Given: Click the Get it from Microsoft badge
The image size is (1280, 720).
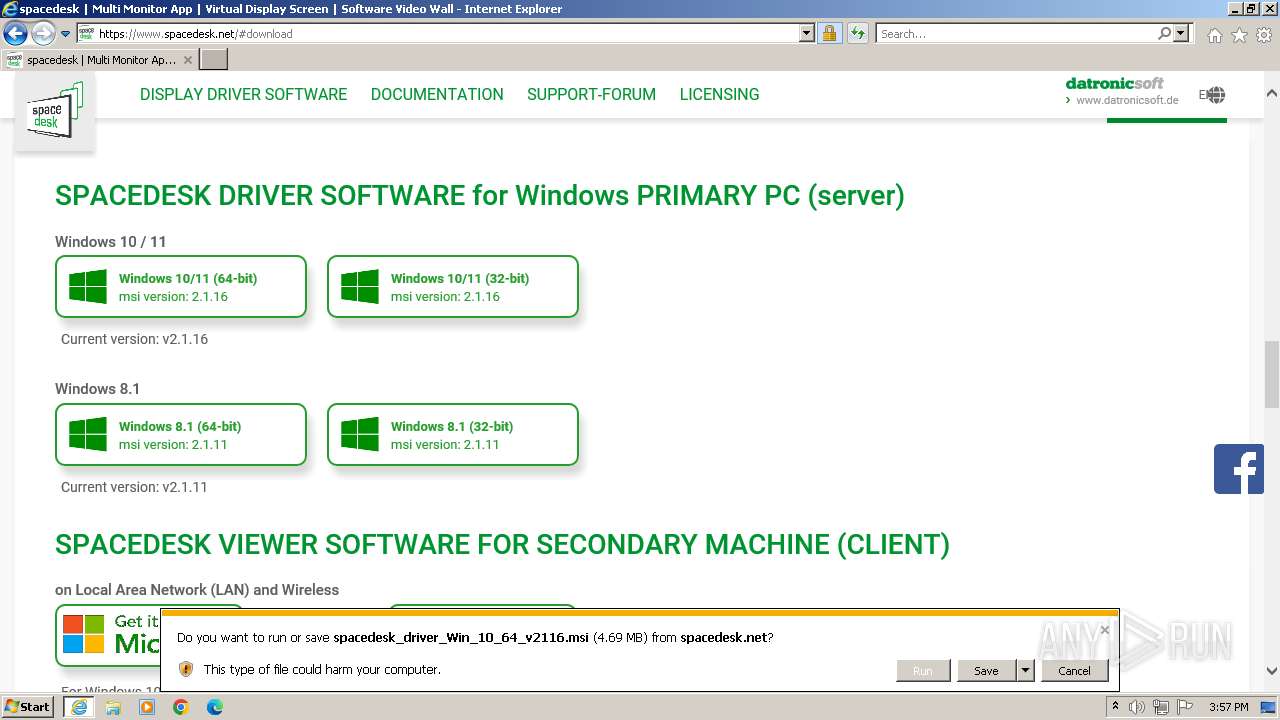Looking at the screenshot, I should pos(110,635).
